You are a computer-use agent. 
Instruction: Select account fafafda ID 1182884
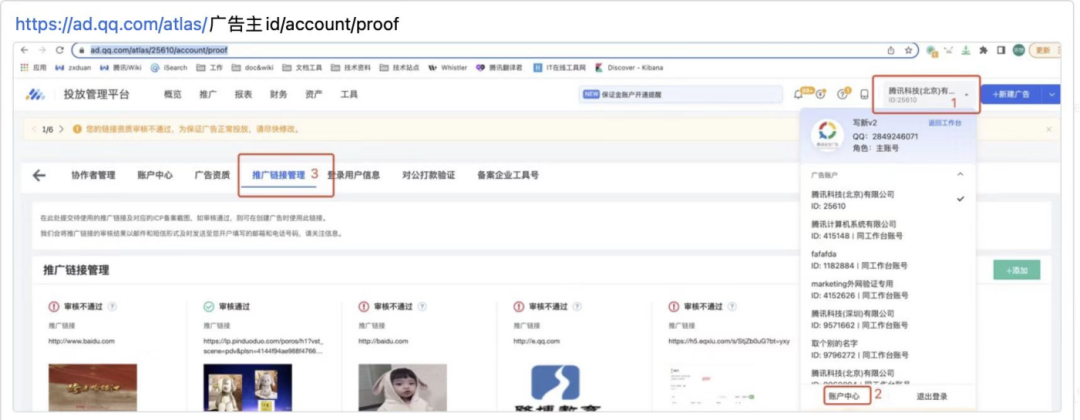(x=889, y=260)
